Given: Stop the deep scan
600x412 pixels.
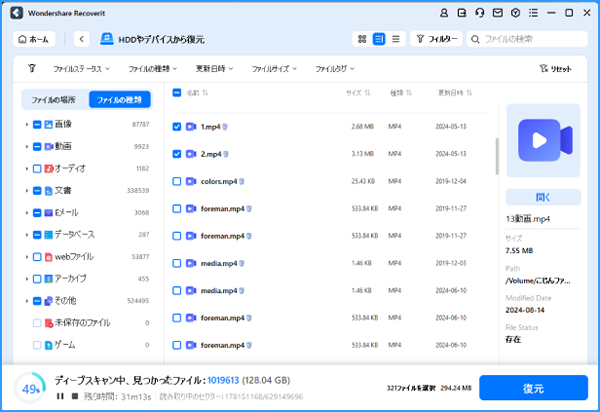Looking at the screenshot, I should pos(73,396).
